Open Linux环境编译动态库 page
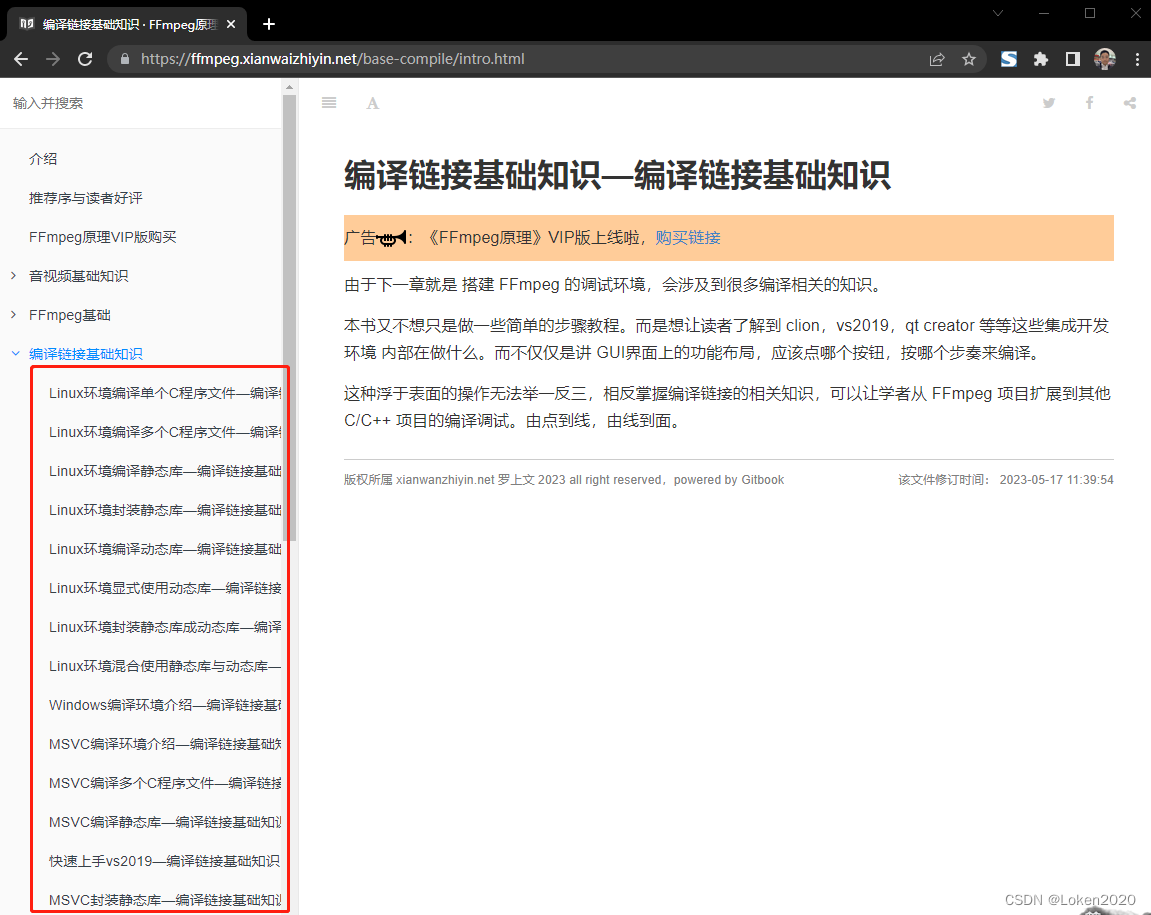The image size is (1151, 915). point(164,549)
